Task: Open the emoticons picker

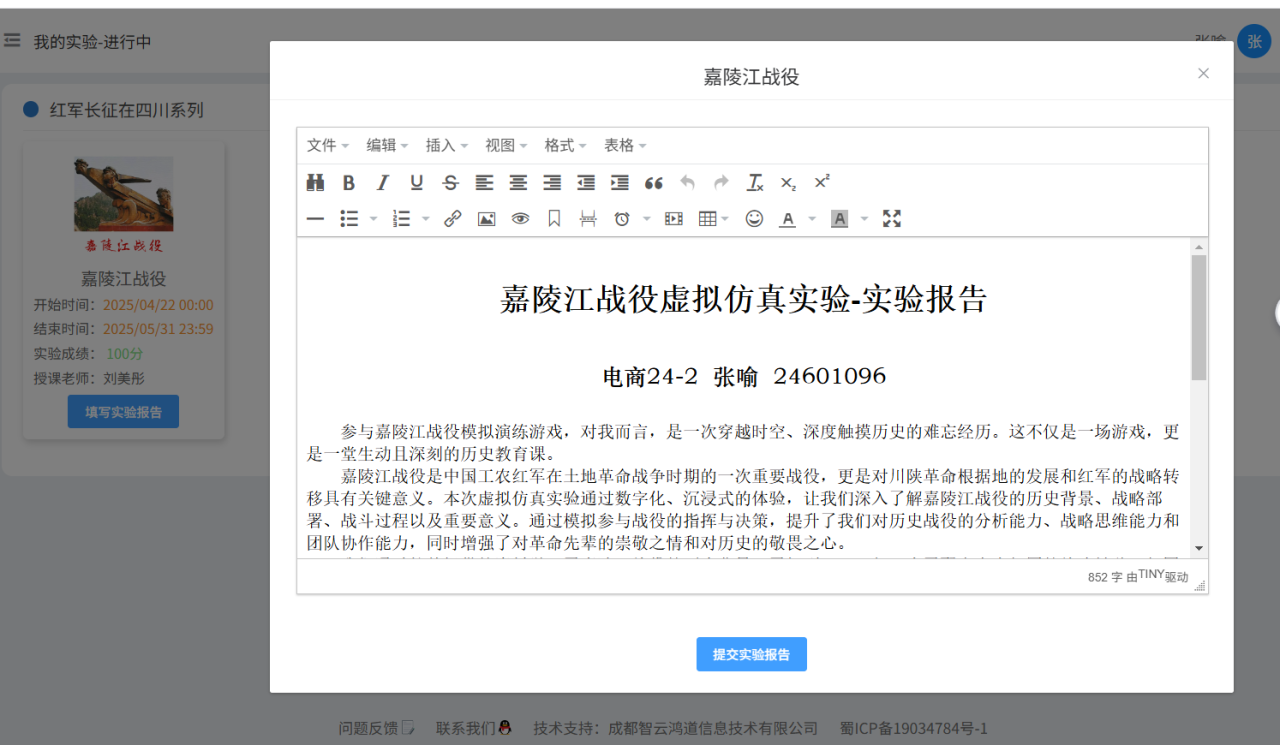Action: pos(754,219)
